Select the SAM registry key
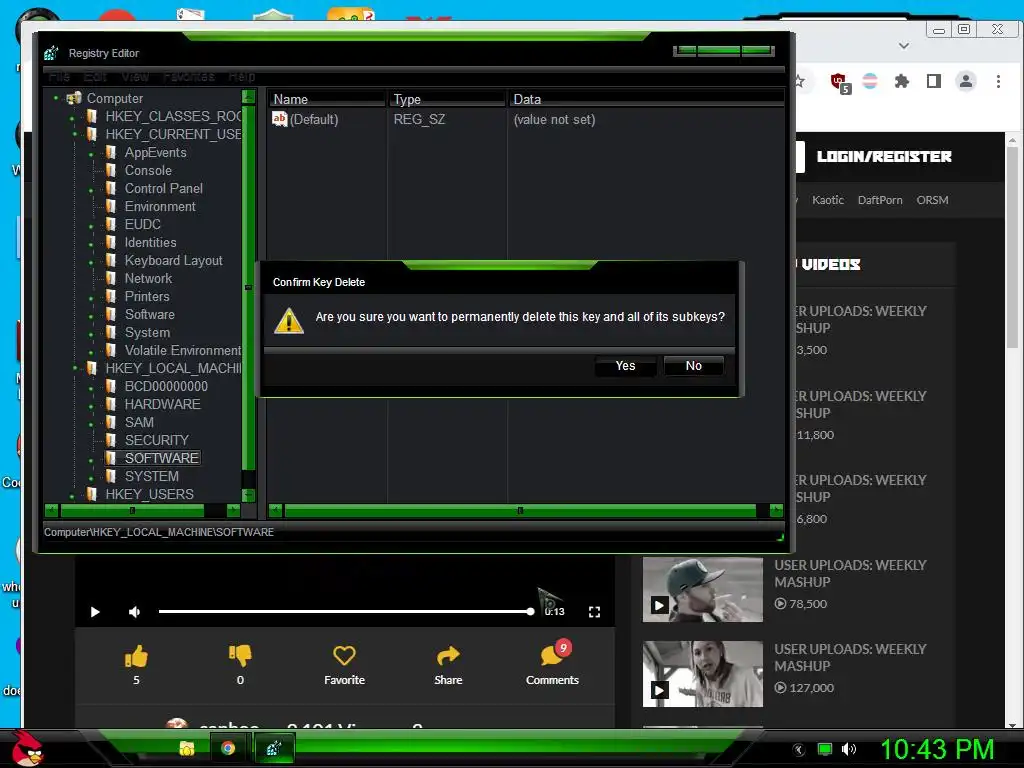 (139, 422)
